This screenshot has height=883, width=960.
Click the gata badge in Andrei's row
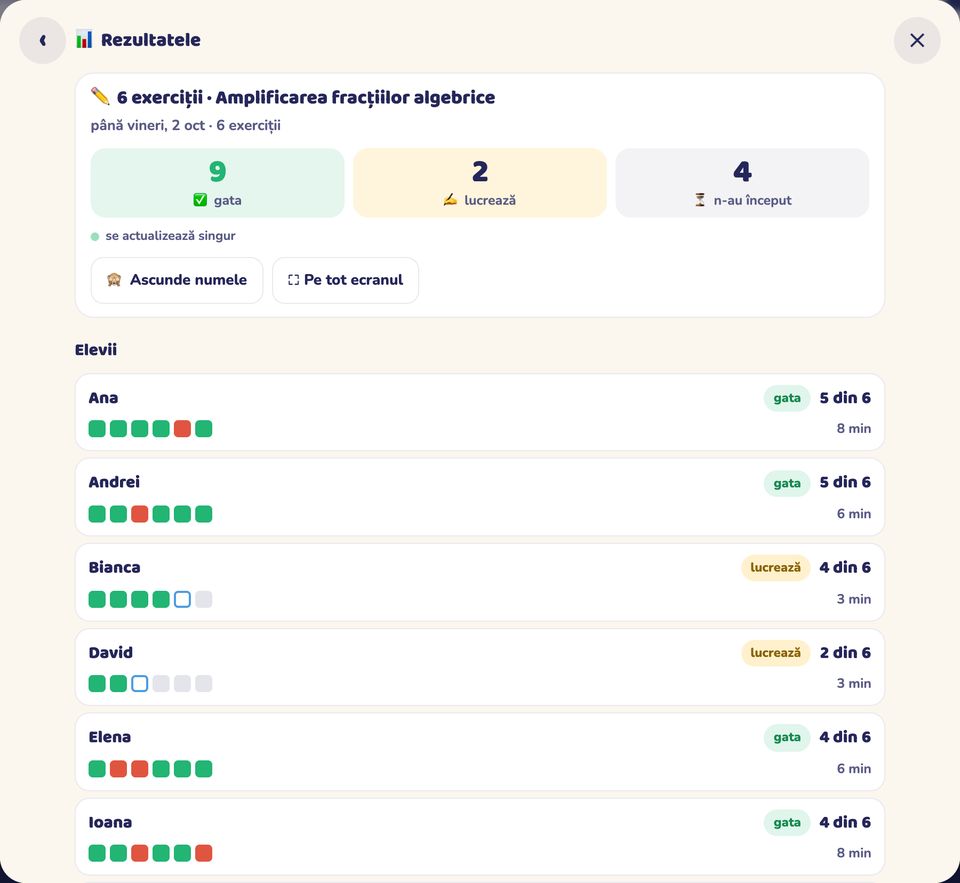pyautogui.click(x=787, y=483)
